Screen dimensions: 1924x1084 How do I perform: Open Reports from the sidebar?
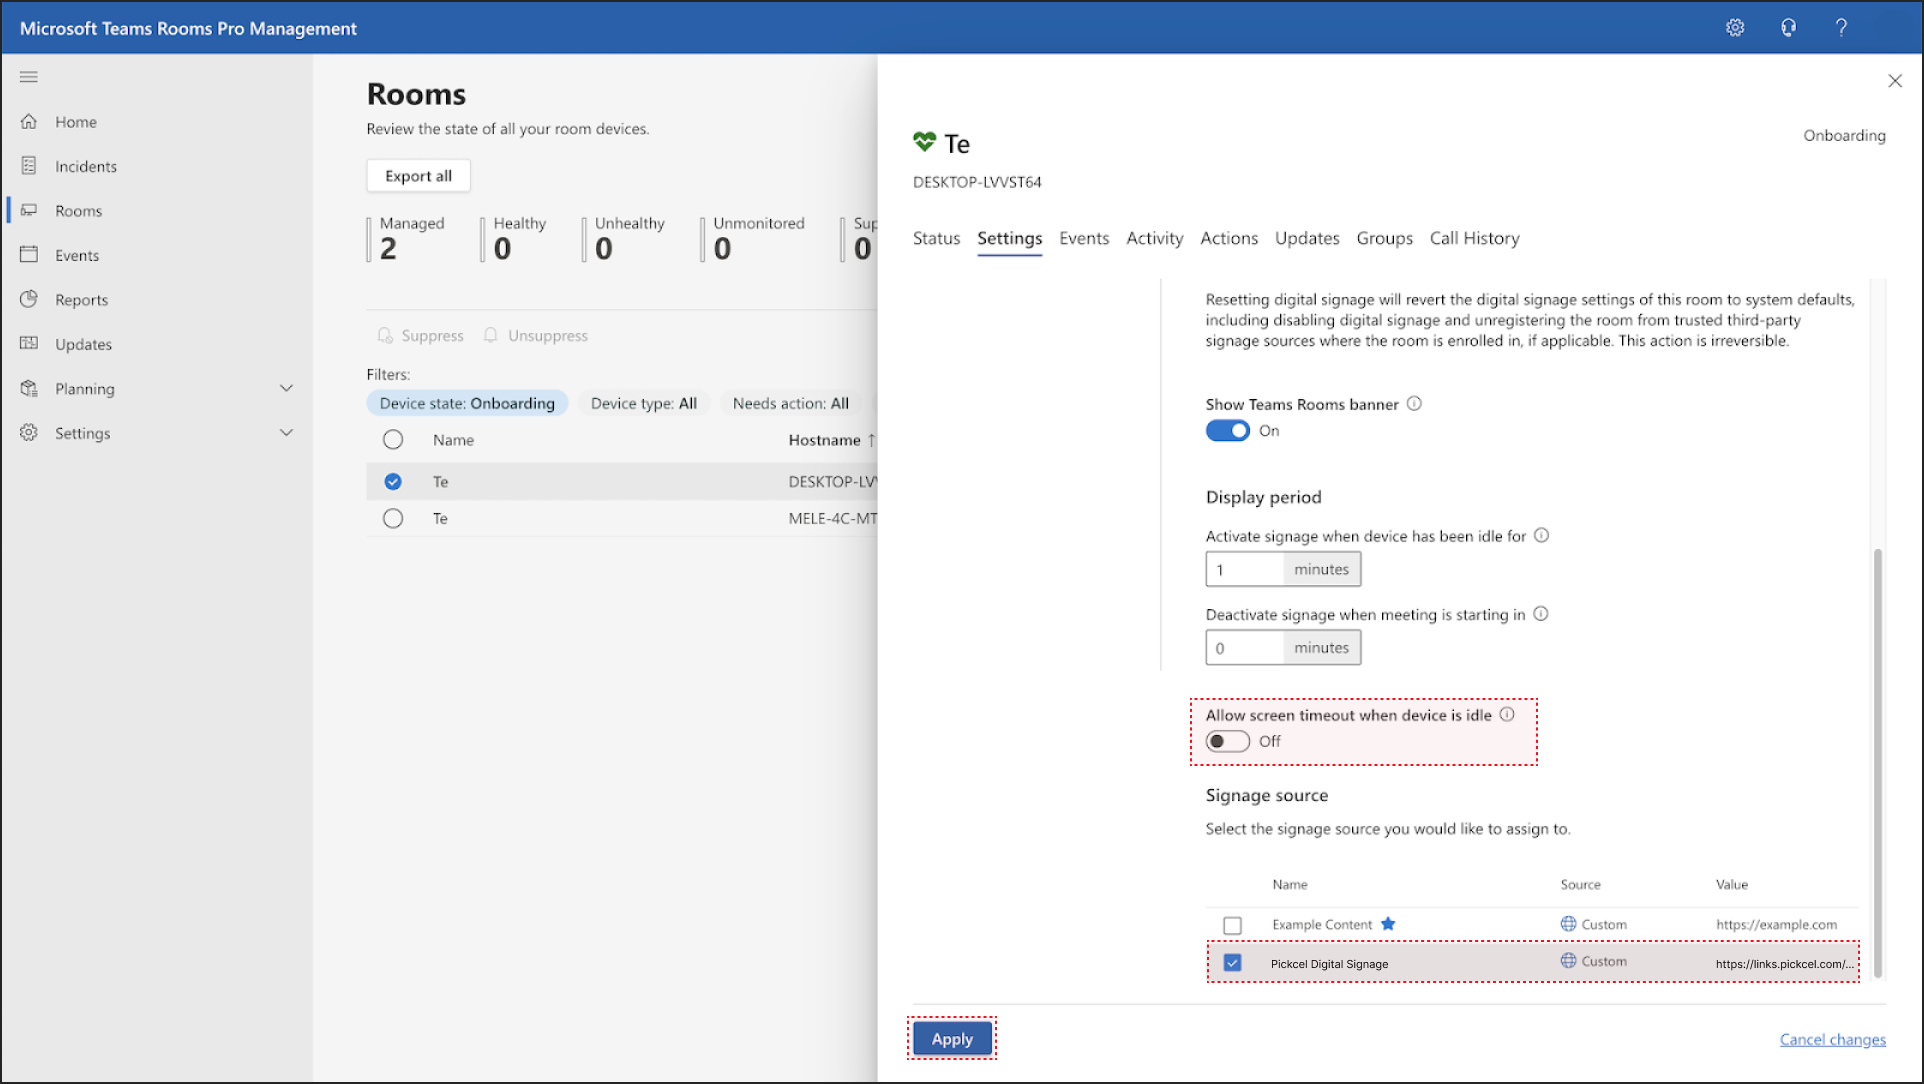click(81, 300)
